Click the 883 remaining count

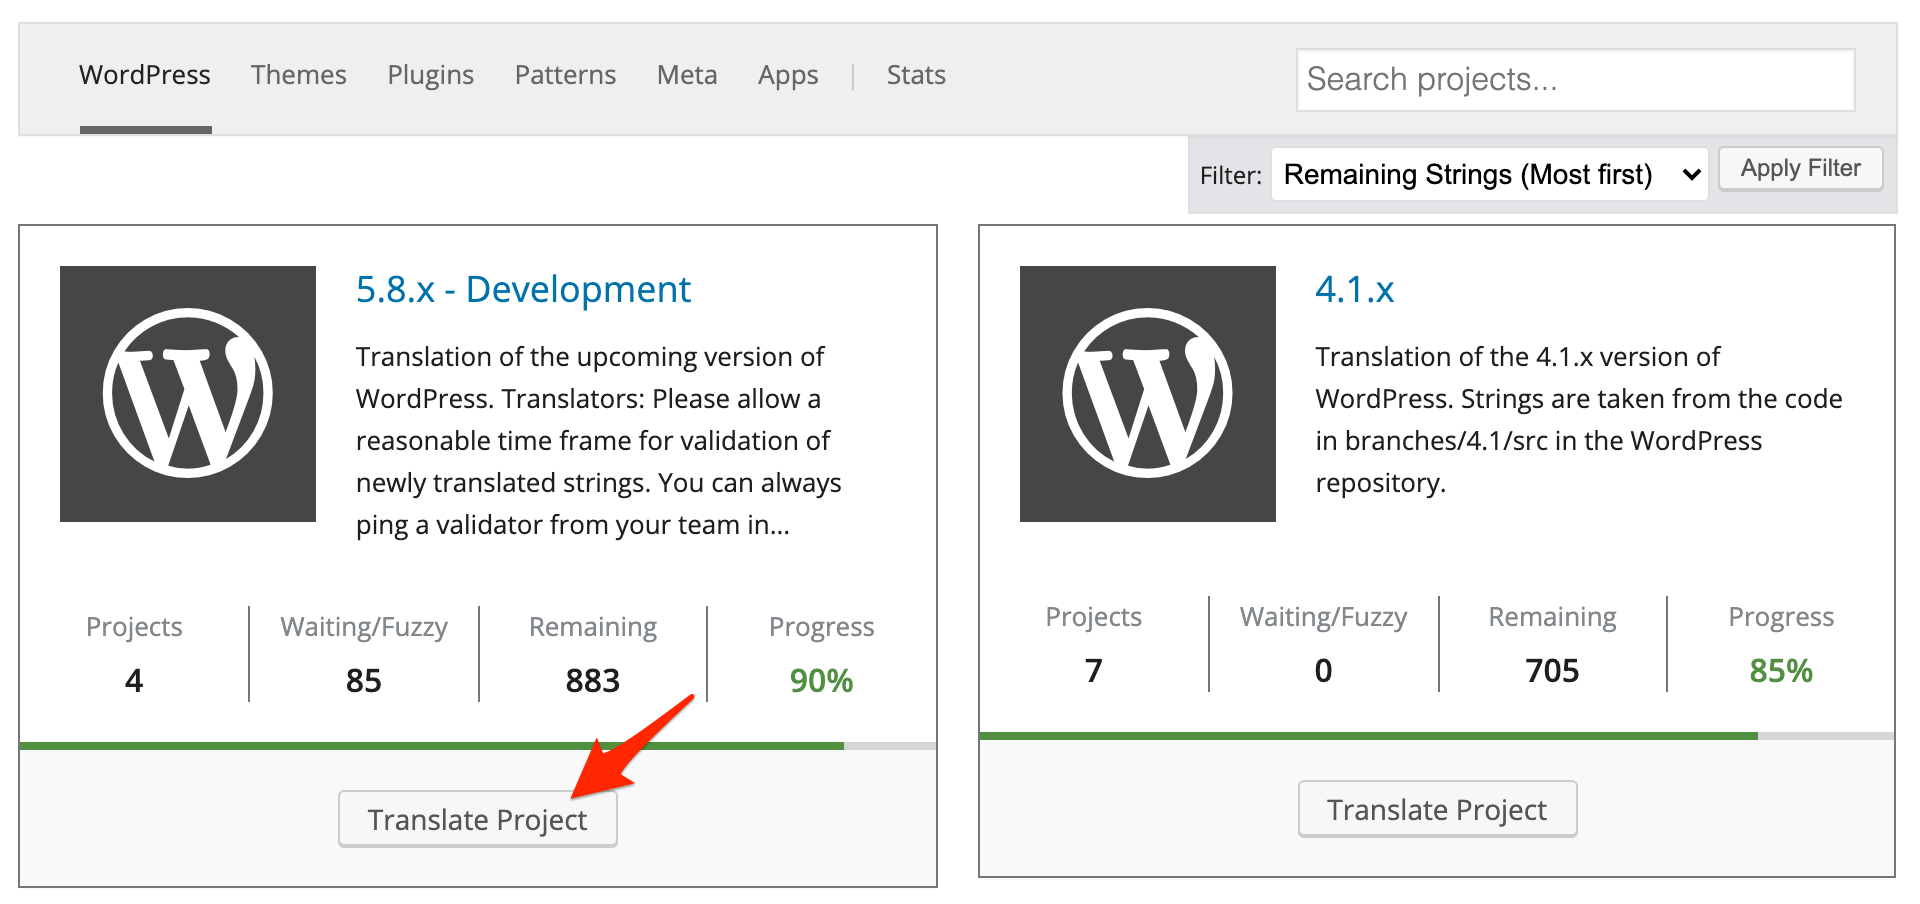593,681
